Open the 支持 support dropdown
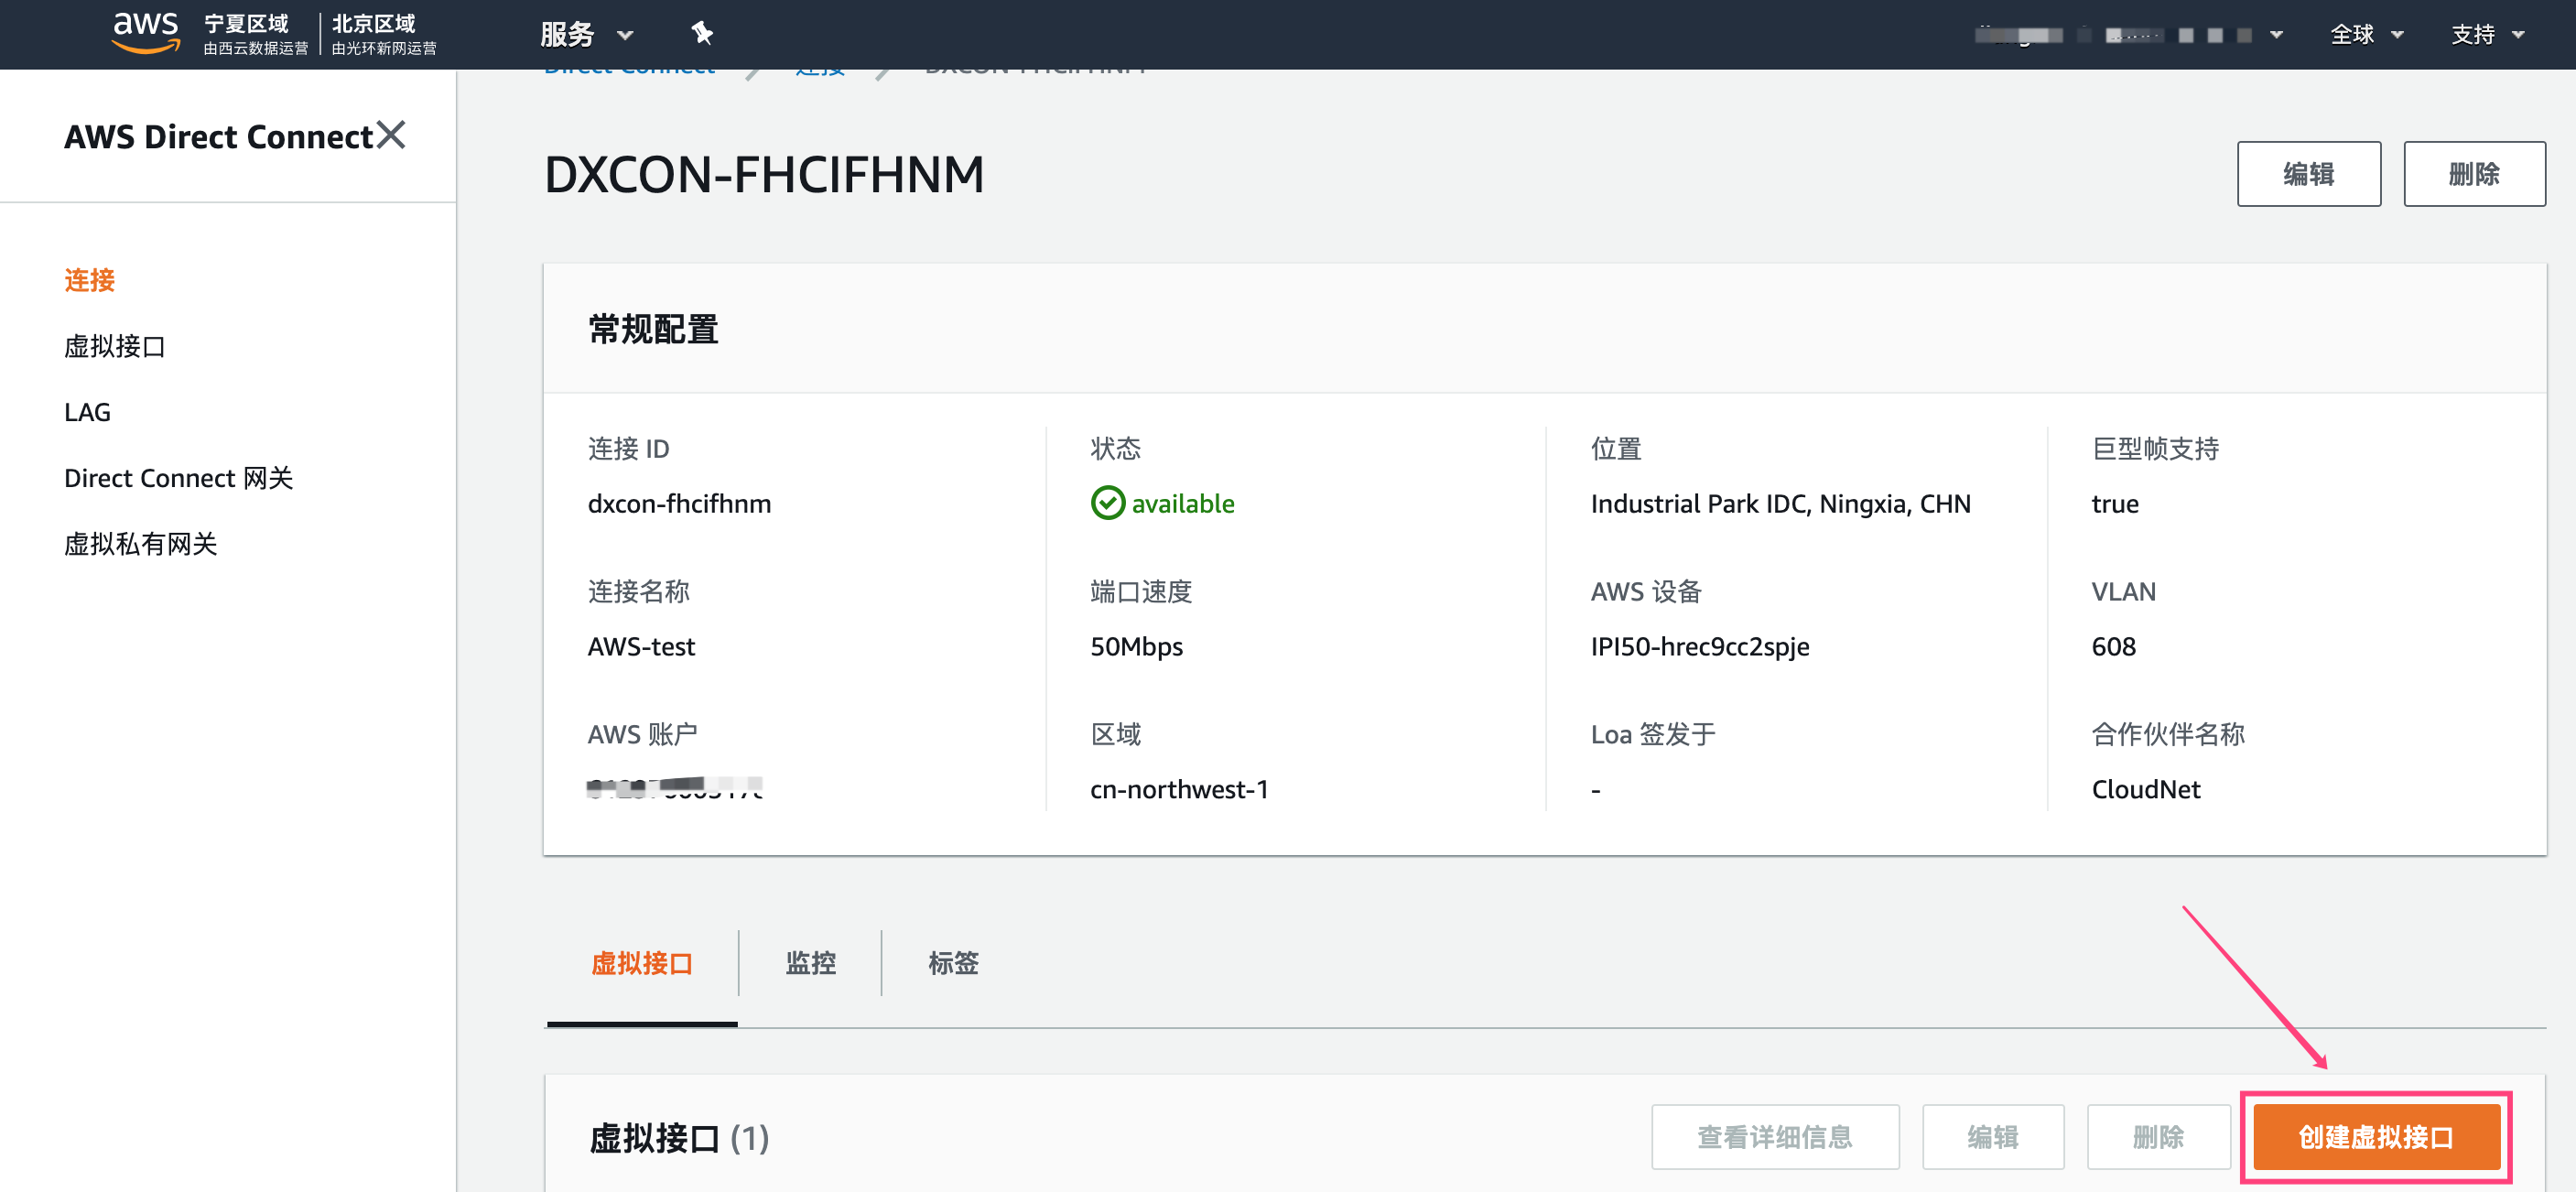This screenshot has height=1192, width=2576. point(2487,35)
